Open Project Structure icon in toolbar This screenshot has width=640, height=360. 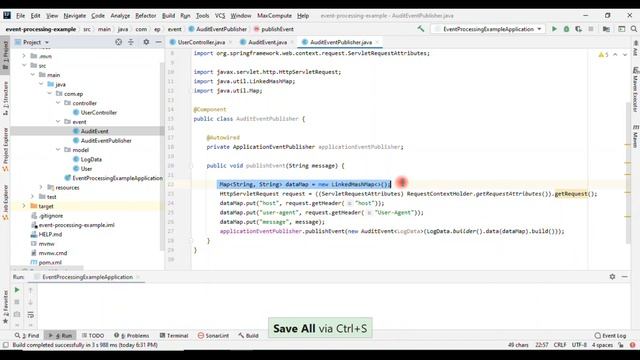[606, 29]
